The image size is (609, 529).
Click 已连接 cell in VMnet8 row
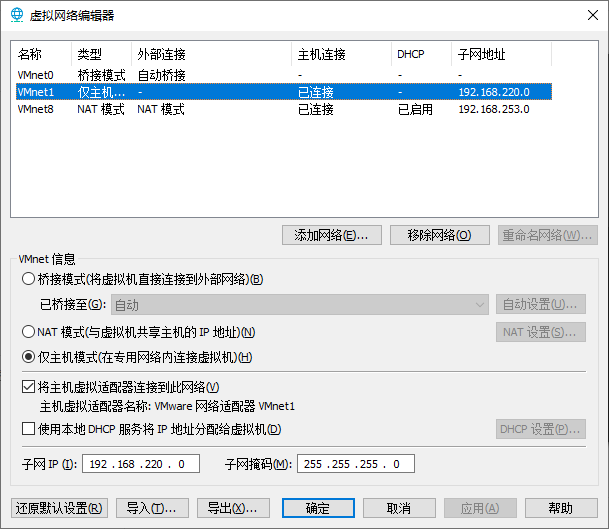pyautogui.click(x=316, y=109)
